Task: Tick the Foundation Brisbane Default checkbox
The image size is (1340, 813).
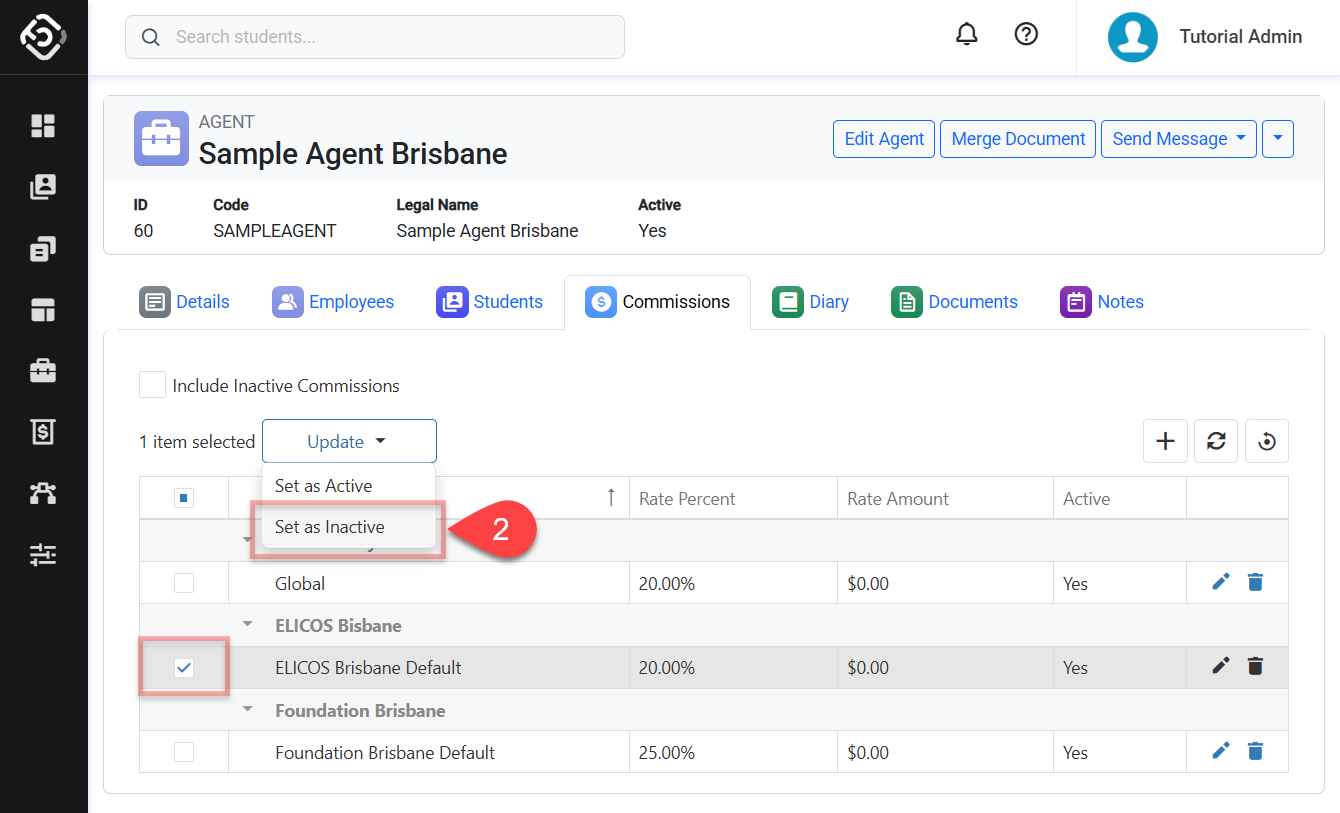Action: coord(184,752)
